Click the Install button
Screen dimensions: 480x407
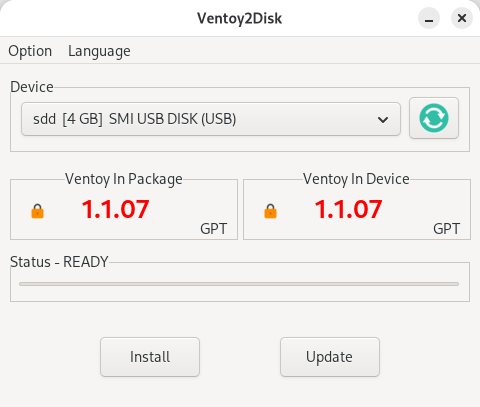click(x=150, y=357)
